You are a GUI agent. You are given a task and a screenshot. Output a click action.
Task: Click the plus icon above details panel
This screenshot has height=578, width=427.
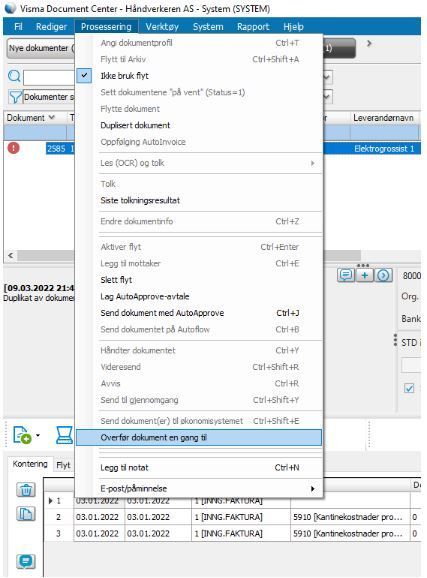click(x=364, y=275)
